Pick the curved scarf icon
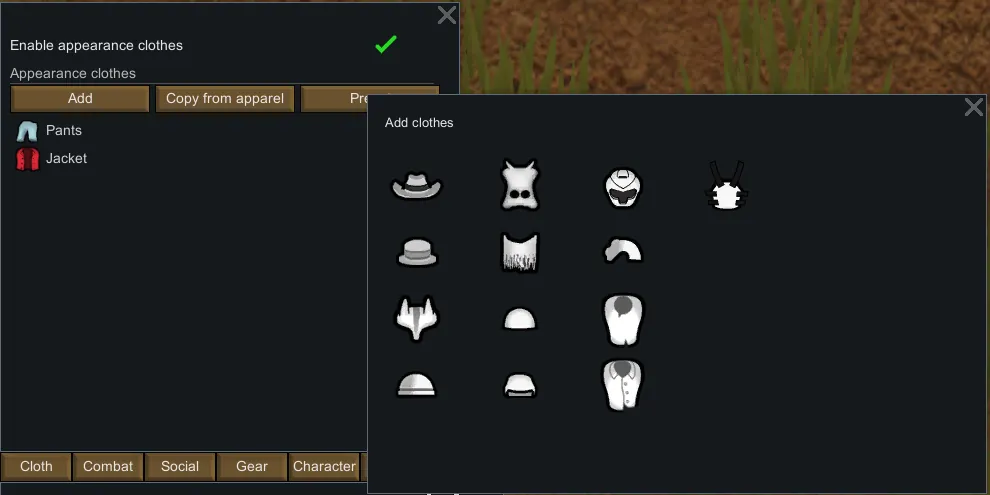The image size is (990, 495). pyautogui.click(x=623, y=251)
